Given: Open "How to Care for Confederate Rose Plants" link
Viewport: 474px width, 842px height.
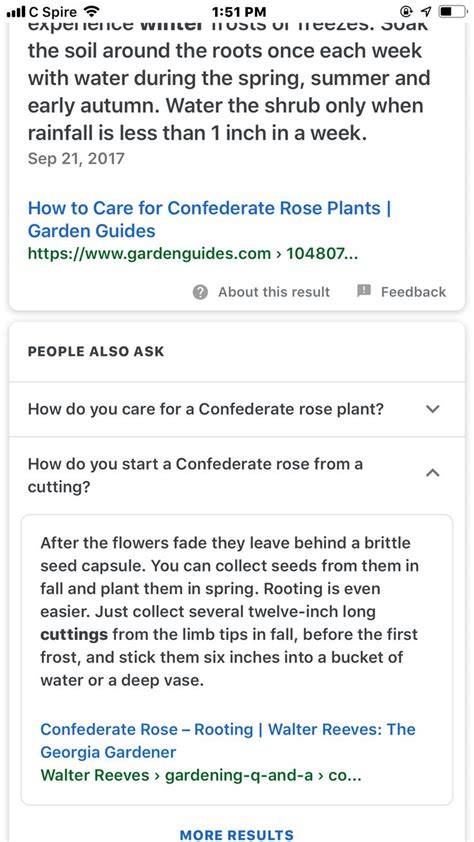Looking at the screenshot, I should click(x=209, y=220).
